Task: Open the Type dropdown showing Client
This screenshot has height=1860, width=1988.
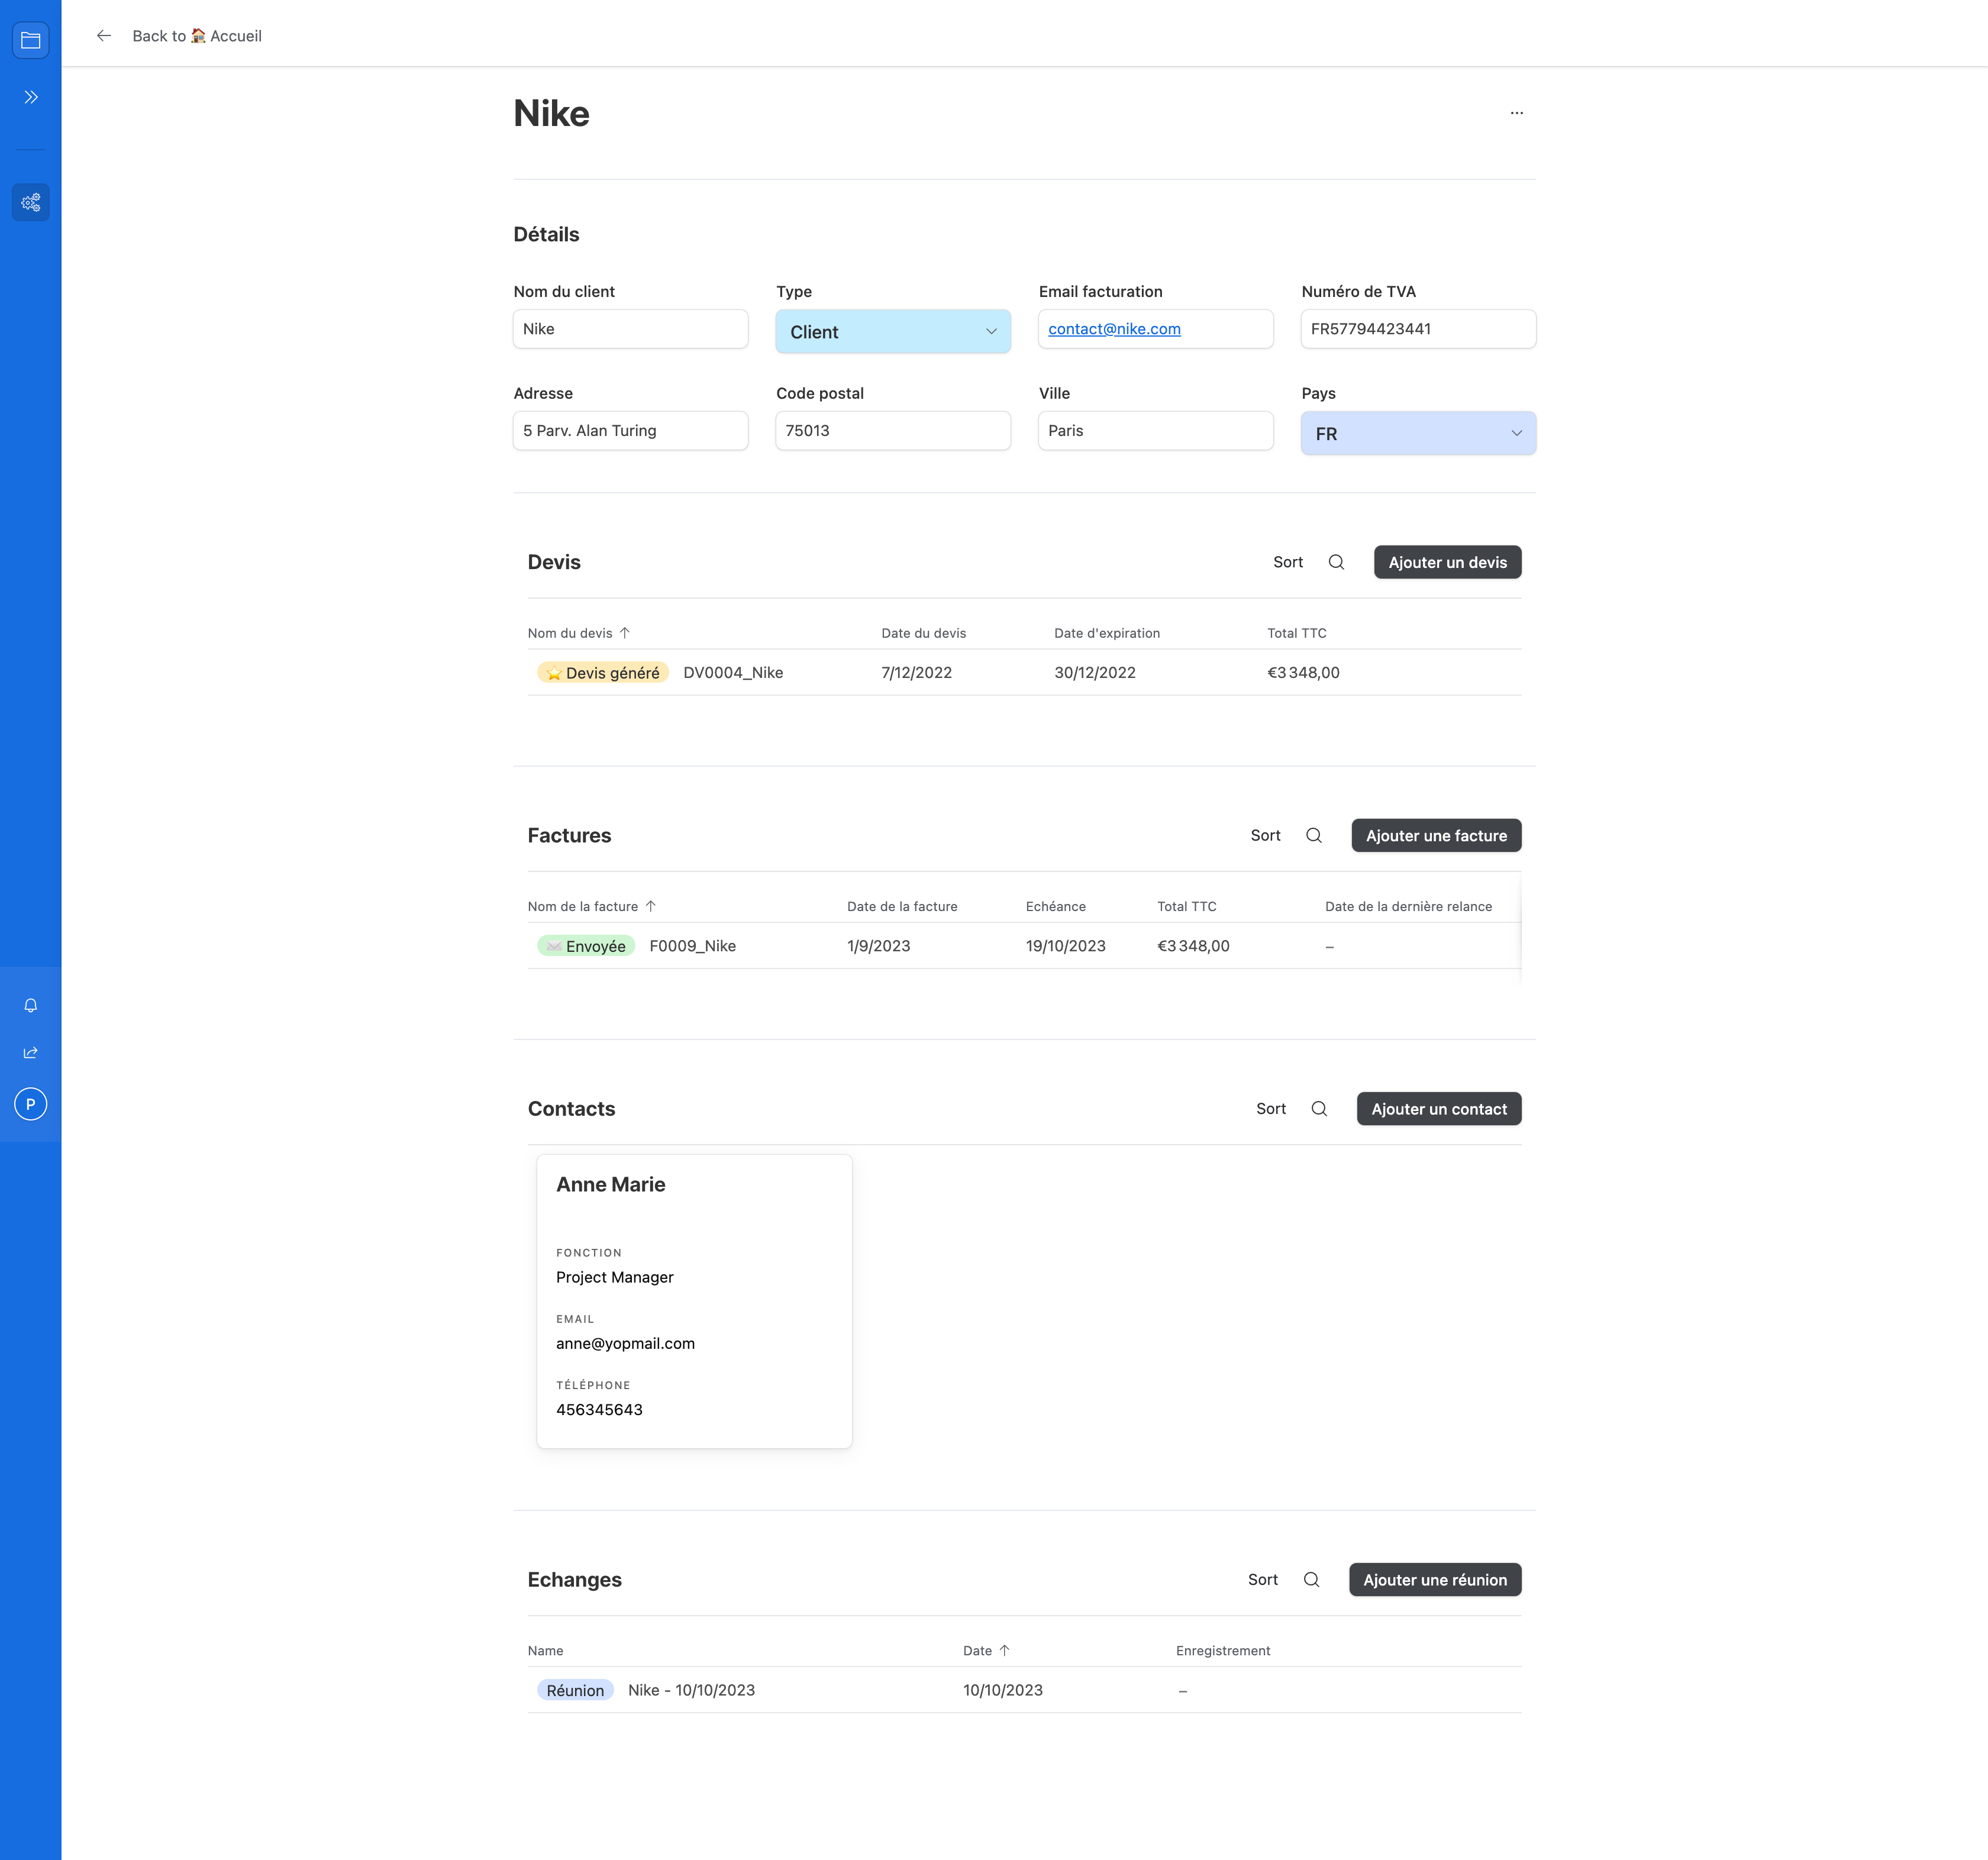Action: pyautogui.click(x=892, y=332)
